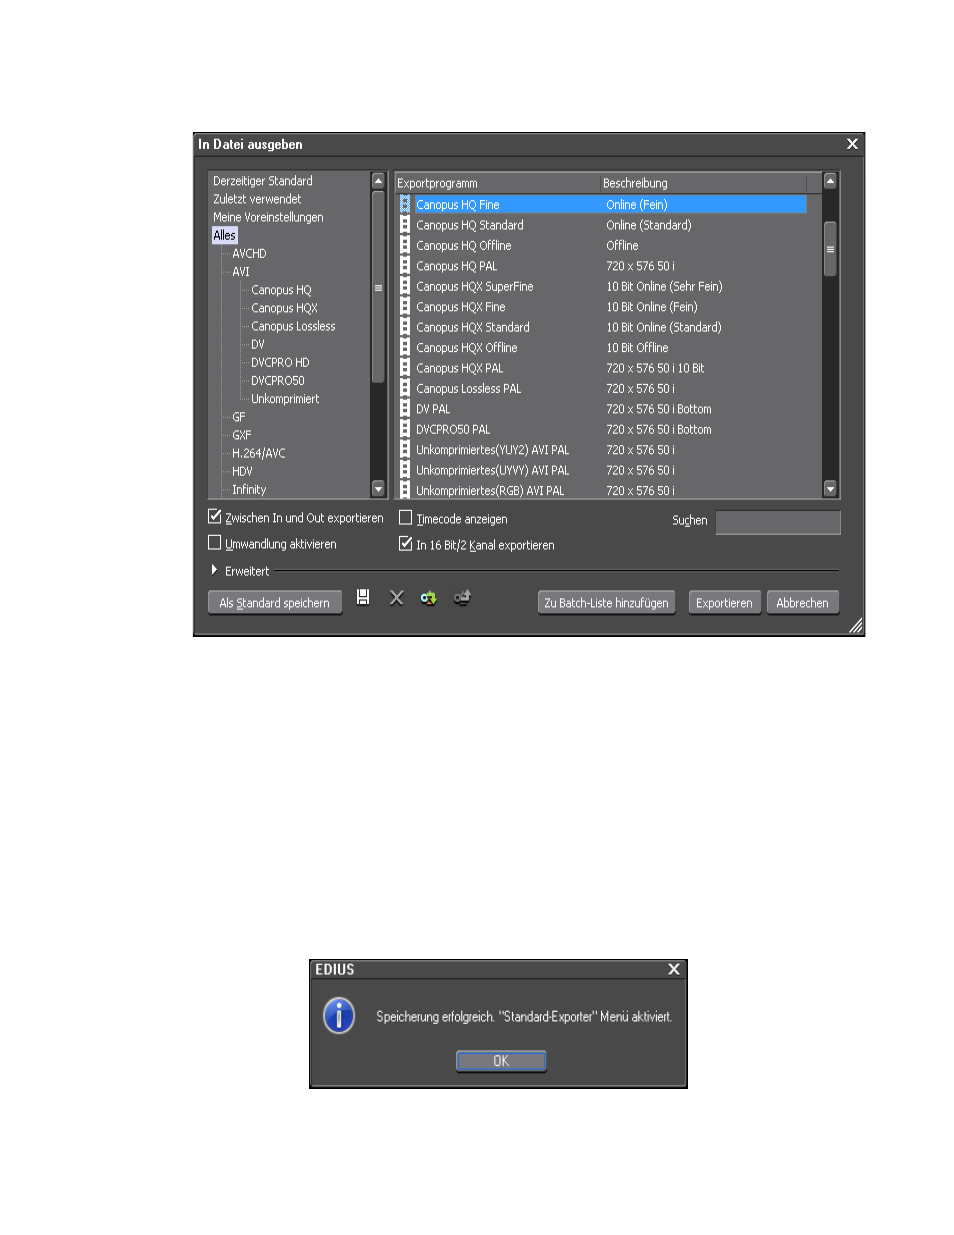
Task: Click the film icon beside DV PAL
Action: [405, 409]
